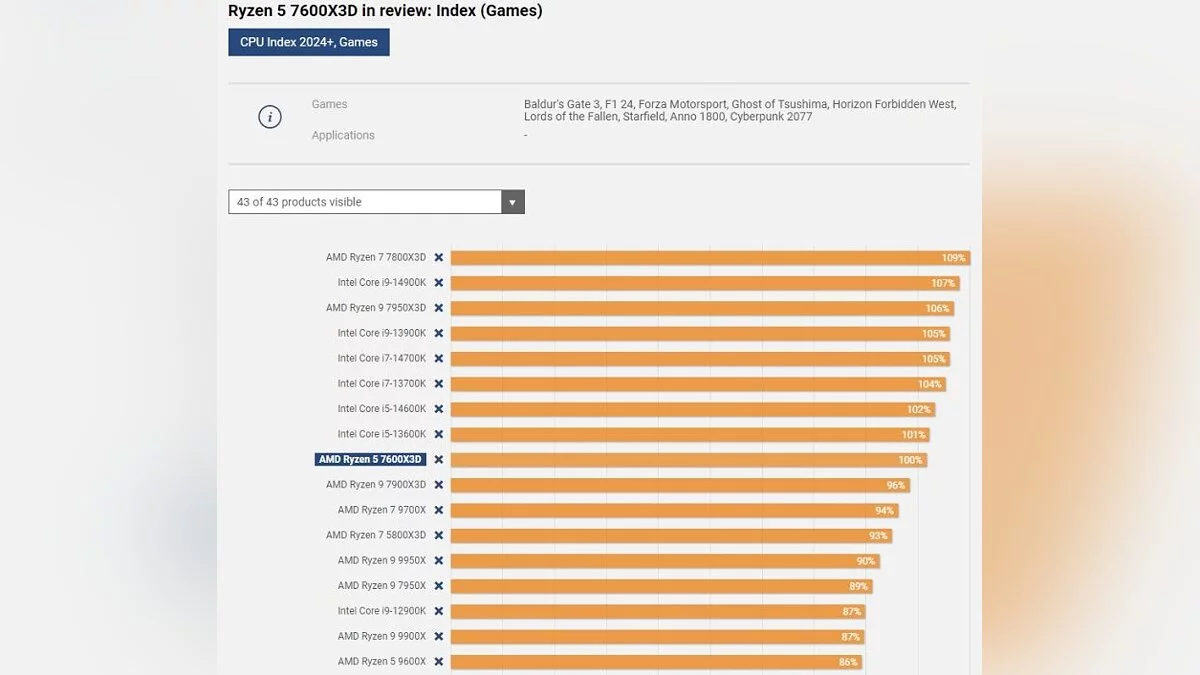The height and width of the screenshot is (675, 1200).
Task: Remove AMD Ryzen 9 9950X with its X icon
Action: [x=438, y=561]
